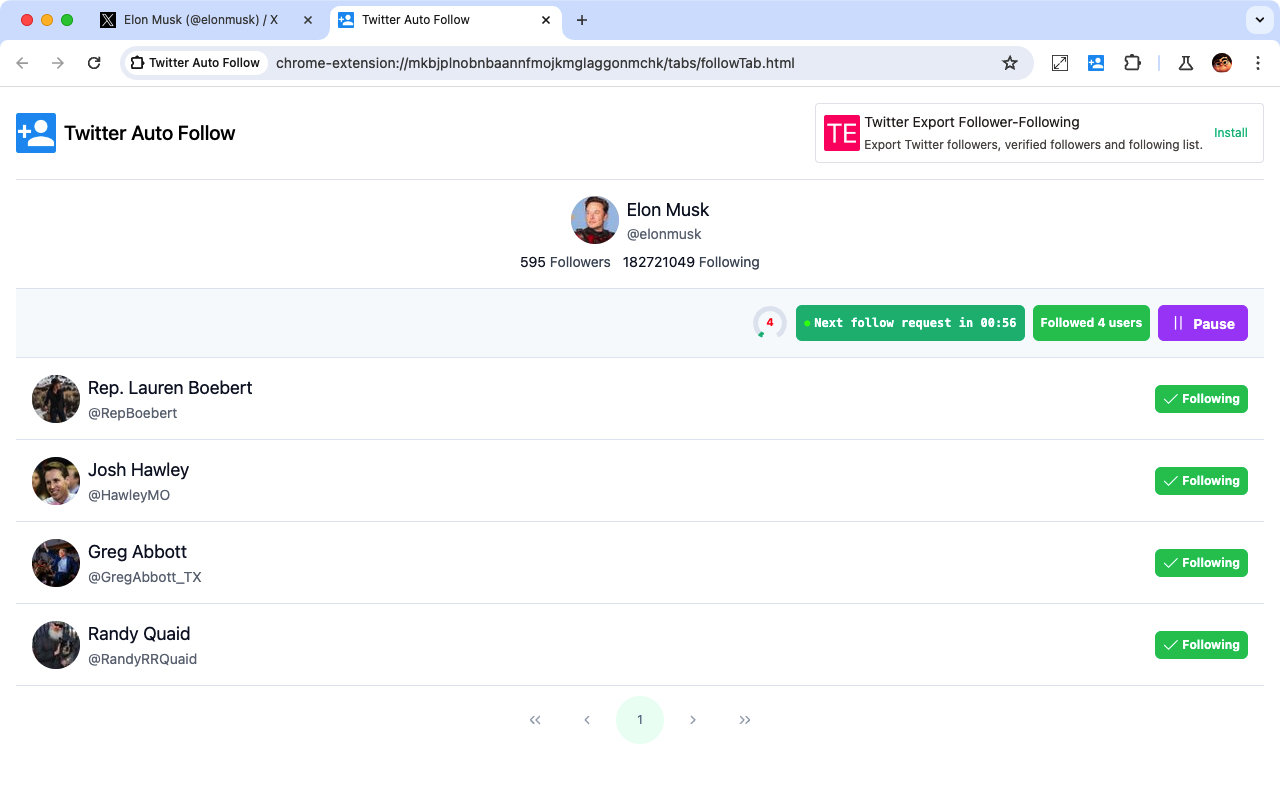
Task: Bookmark this page with the star icon
Action: pos(1010,63)
